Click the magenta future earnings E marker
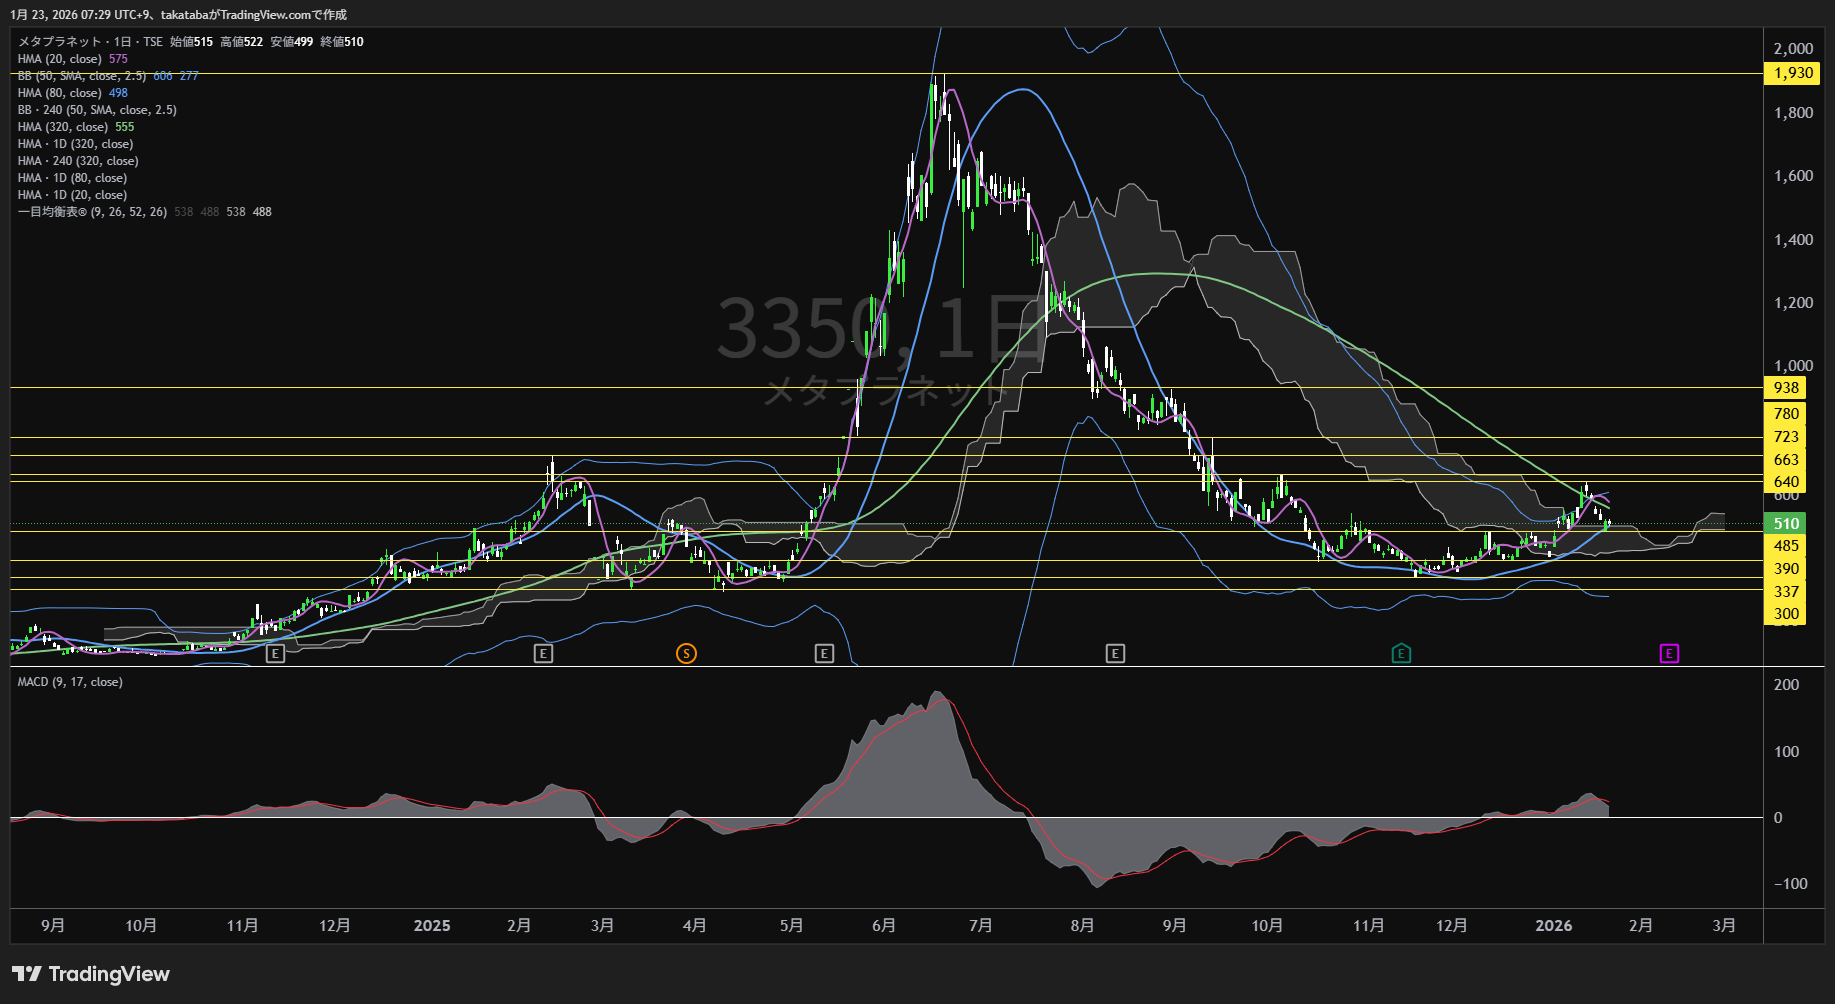This screenshot has width=1835, height=1004. click(1669, 653)
